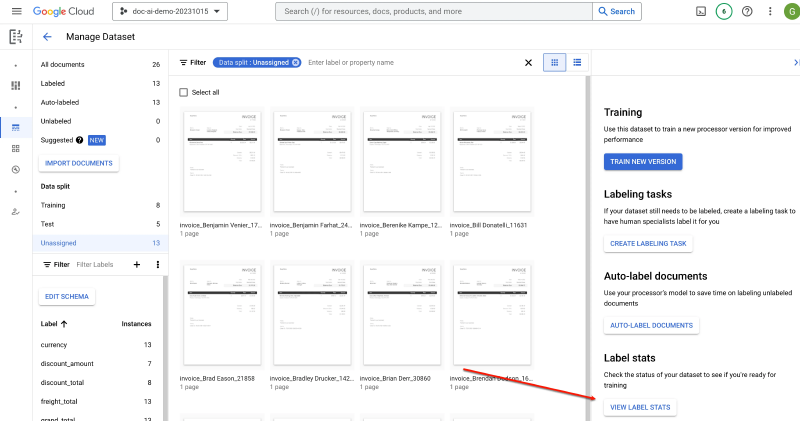Open the main navigation hamburger menu
The height and width of the screenshot is (421, 800).
(x=16, y=11)
